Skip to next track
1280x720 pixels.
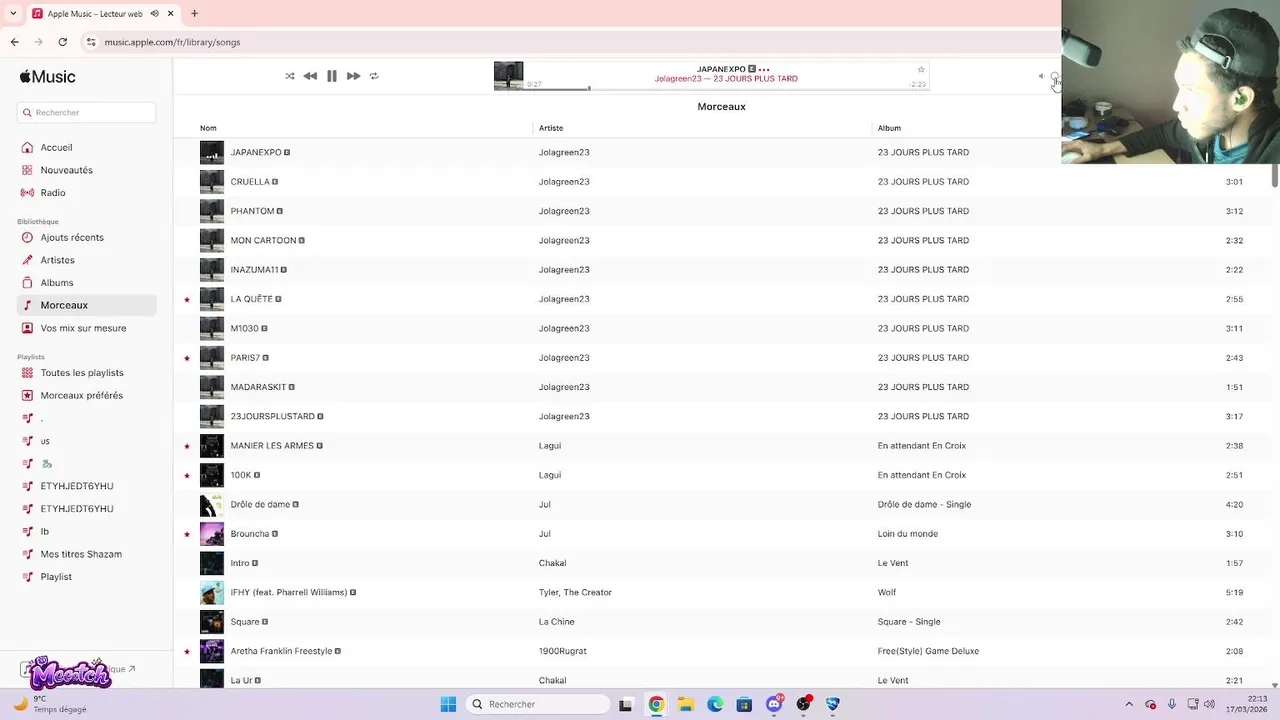[x=353, y=76]
